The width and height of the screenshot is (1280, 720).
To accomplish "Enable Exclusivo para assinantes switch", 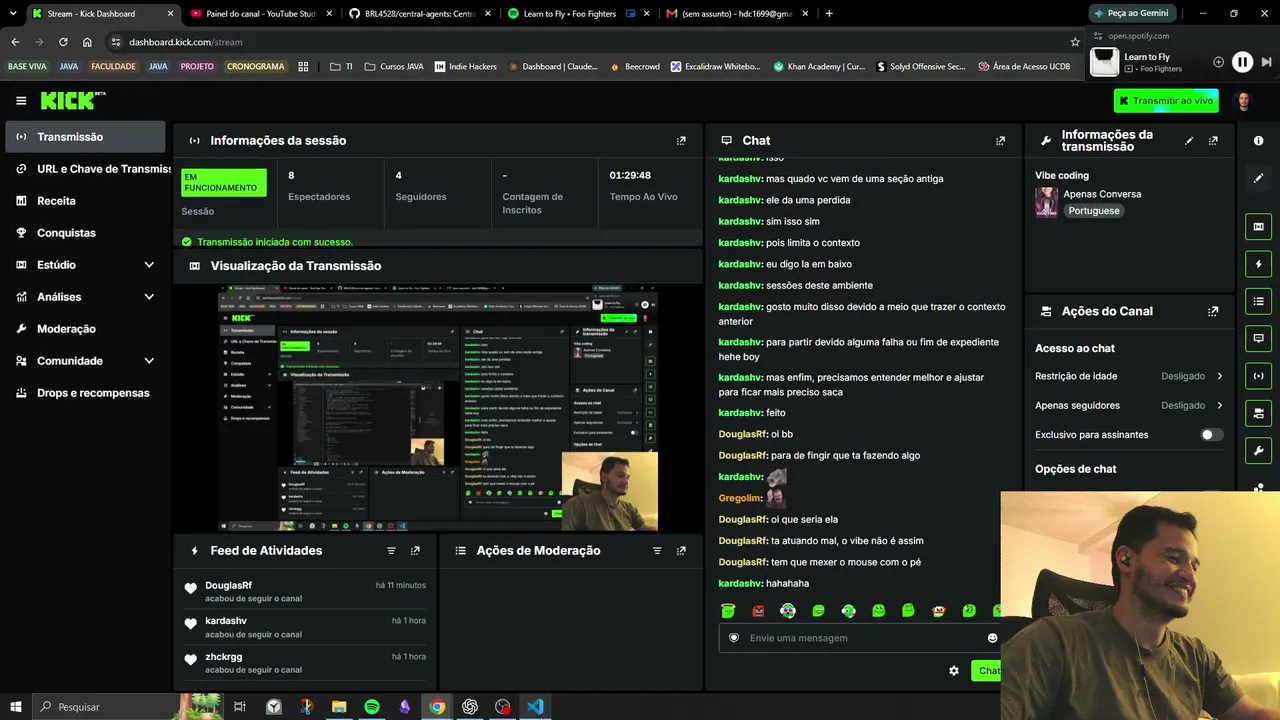I will tap(1211, 435).
